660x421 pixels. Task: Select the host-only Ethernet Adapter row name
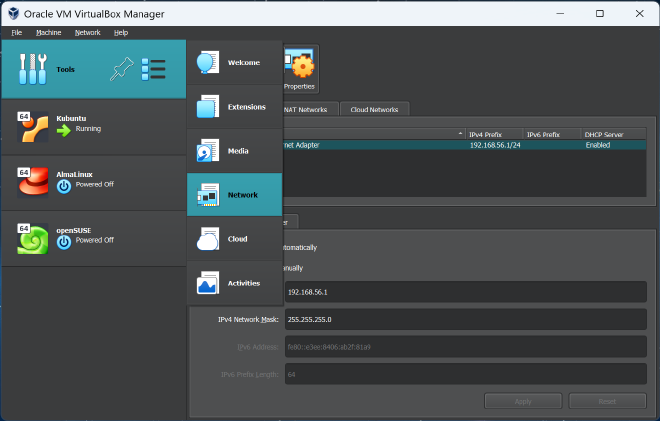[x=301, y=145]
